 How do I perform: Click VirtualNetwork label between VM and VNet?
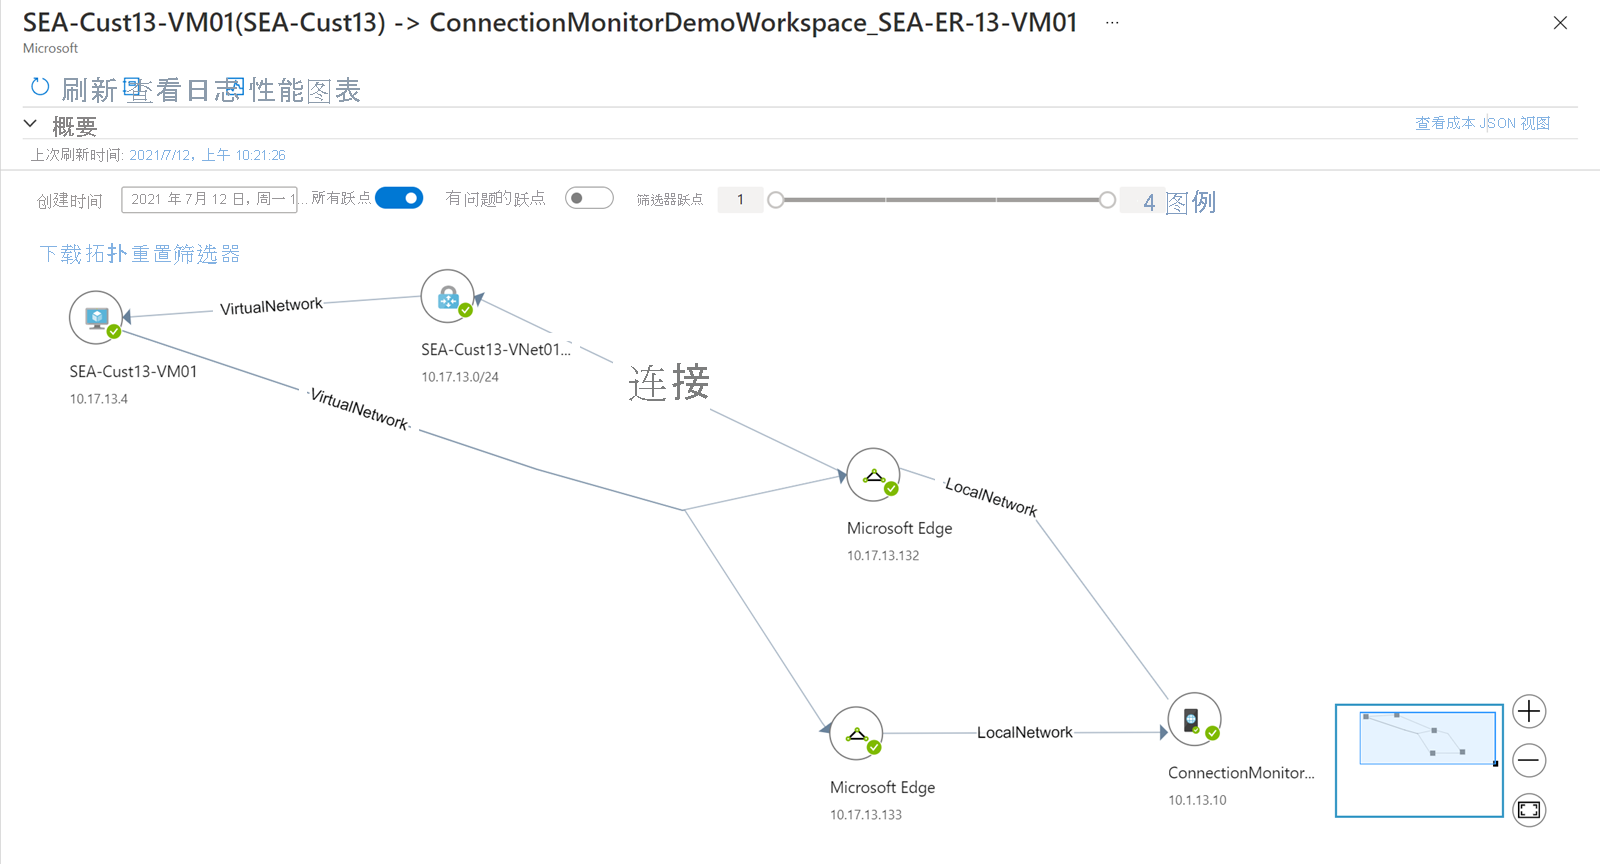[271, 306]
